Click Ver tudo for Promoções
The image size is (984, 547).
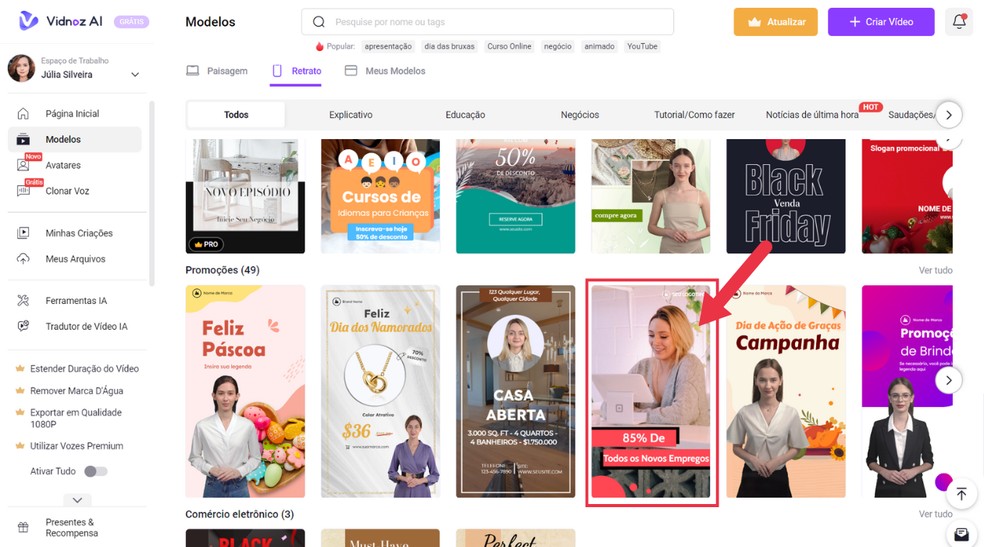pyautogui.click(x=935, y=270)
